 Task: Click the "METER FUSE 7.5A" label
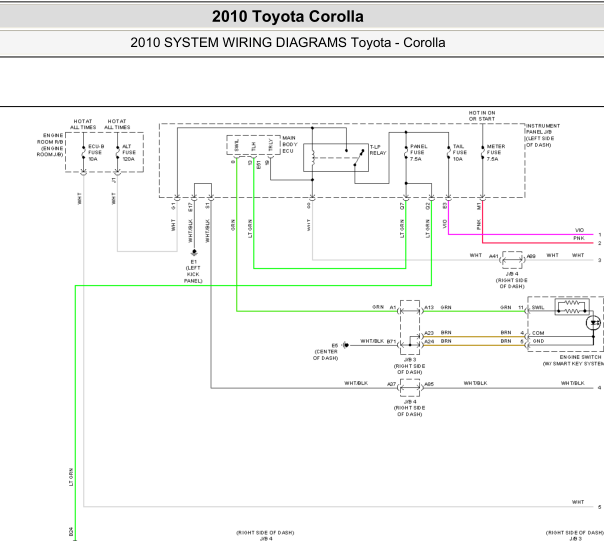[x=496, y=153]
